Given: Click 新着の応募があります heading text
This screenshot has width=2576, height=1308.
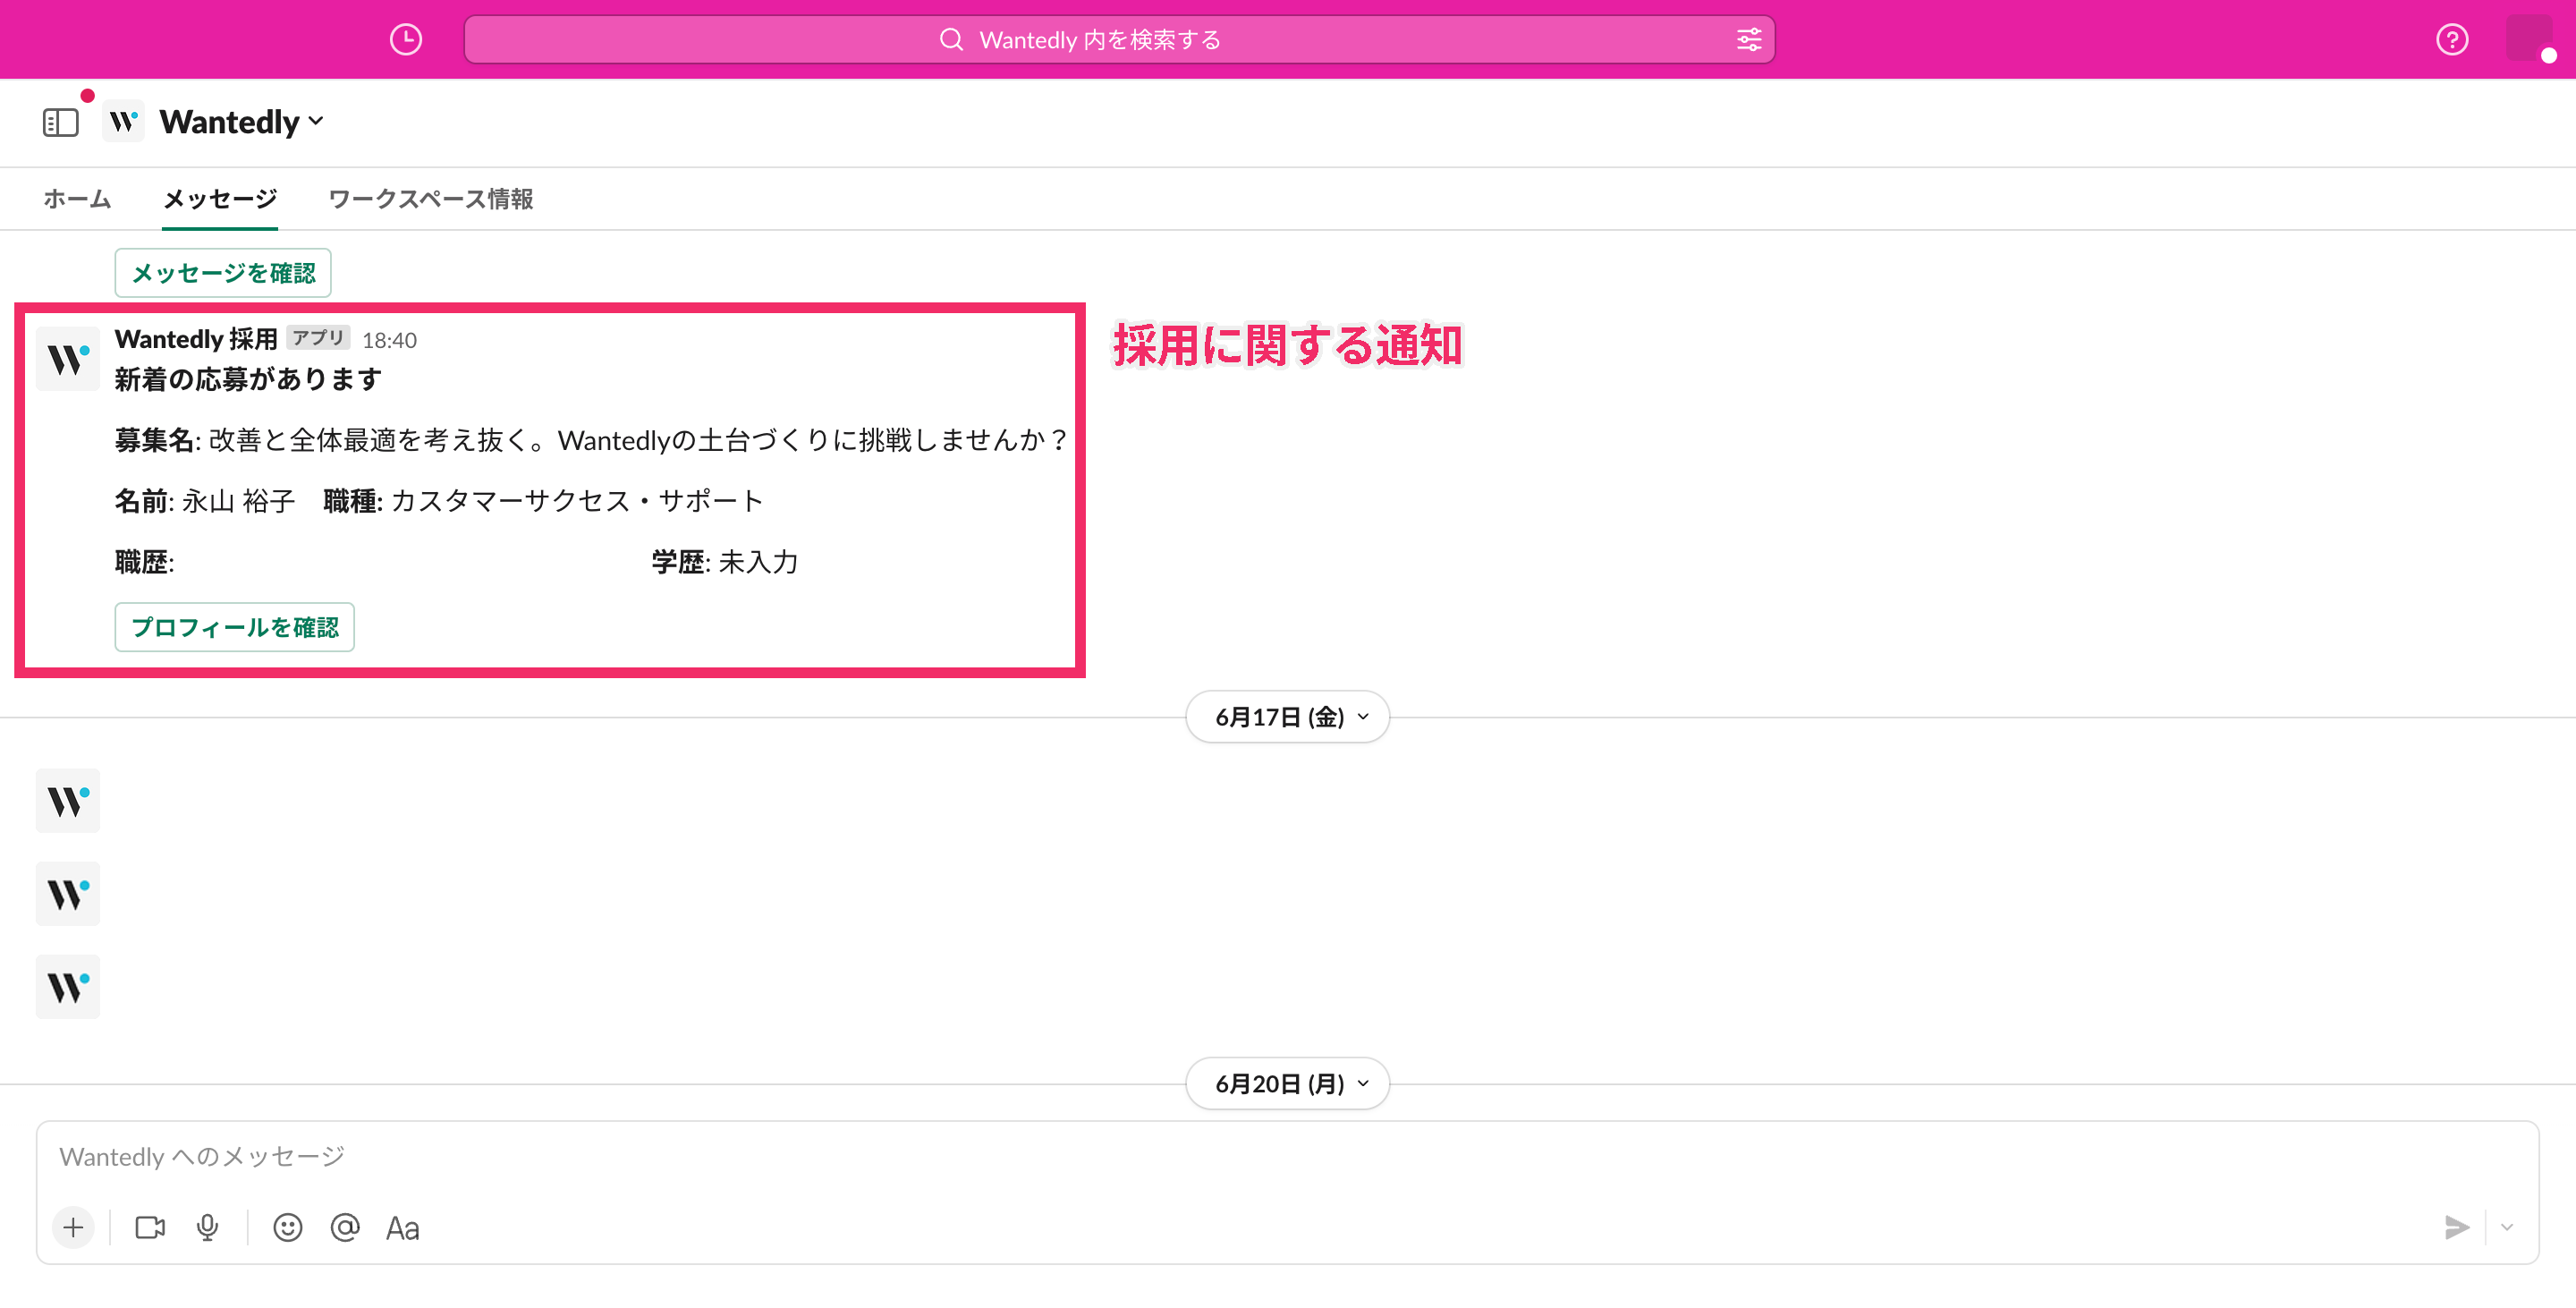Looking at the screenshot, I should (248, 379).
